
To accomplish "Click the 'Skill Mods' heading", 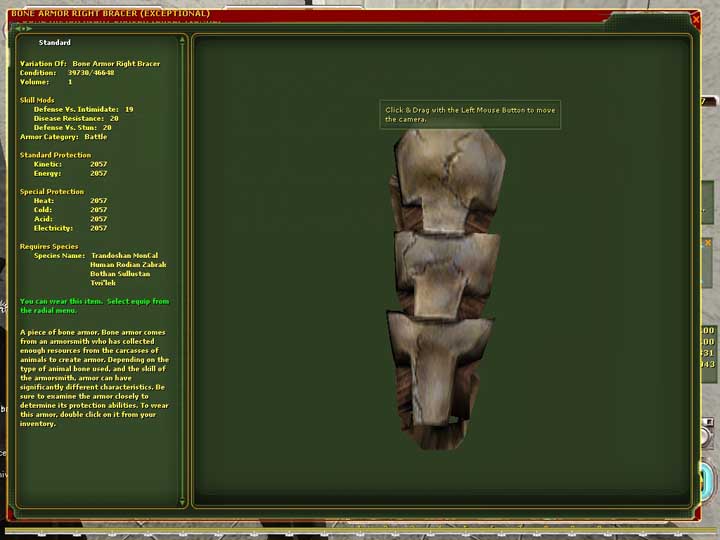I will [37, 100].
